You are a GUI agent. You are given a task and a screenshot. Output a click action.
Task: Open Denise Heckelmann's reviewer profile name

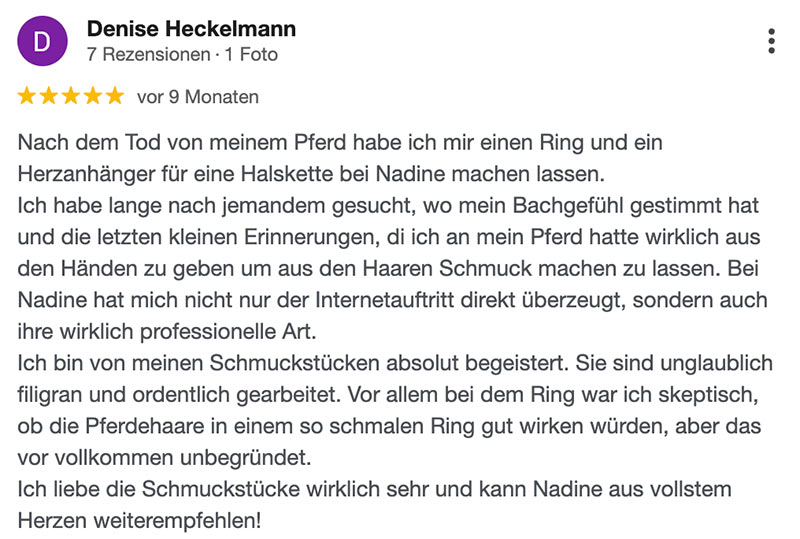pyautogui.click(x=191, y=29)
